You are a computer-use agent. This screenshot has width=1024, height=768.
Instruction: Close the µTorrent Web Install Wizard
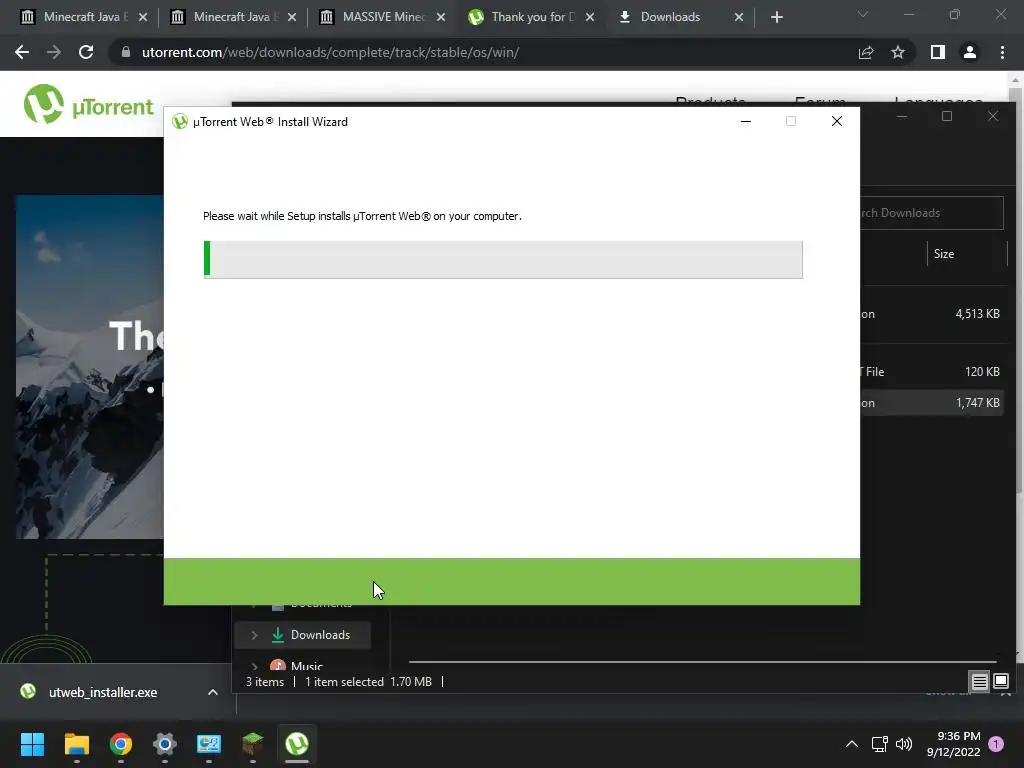pos(837,121)
